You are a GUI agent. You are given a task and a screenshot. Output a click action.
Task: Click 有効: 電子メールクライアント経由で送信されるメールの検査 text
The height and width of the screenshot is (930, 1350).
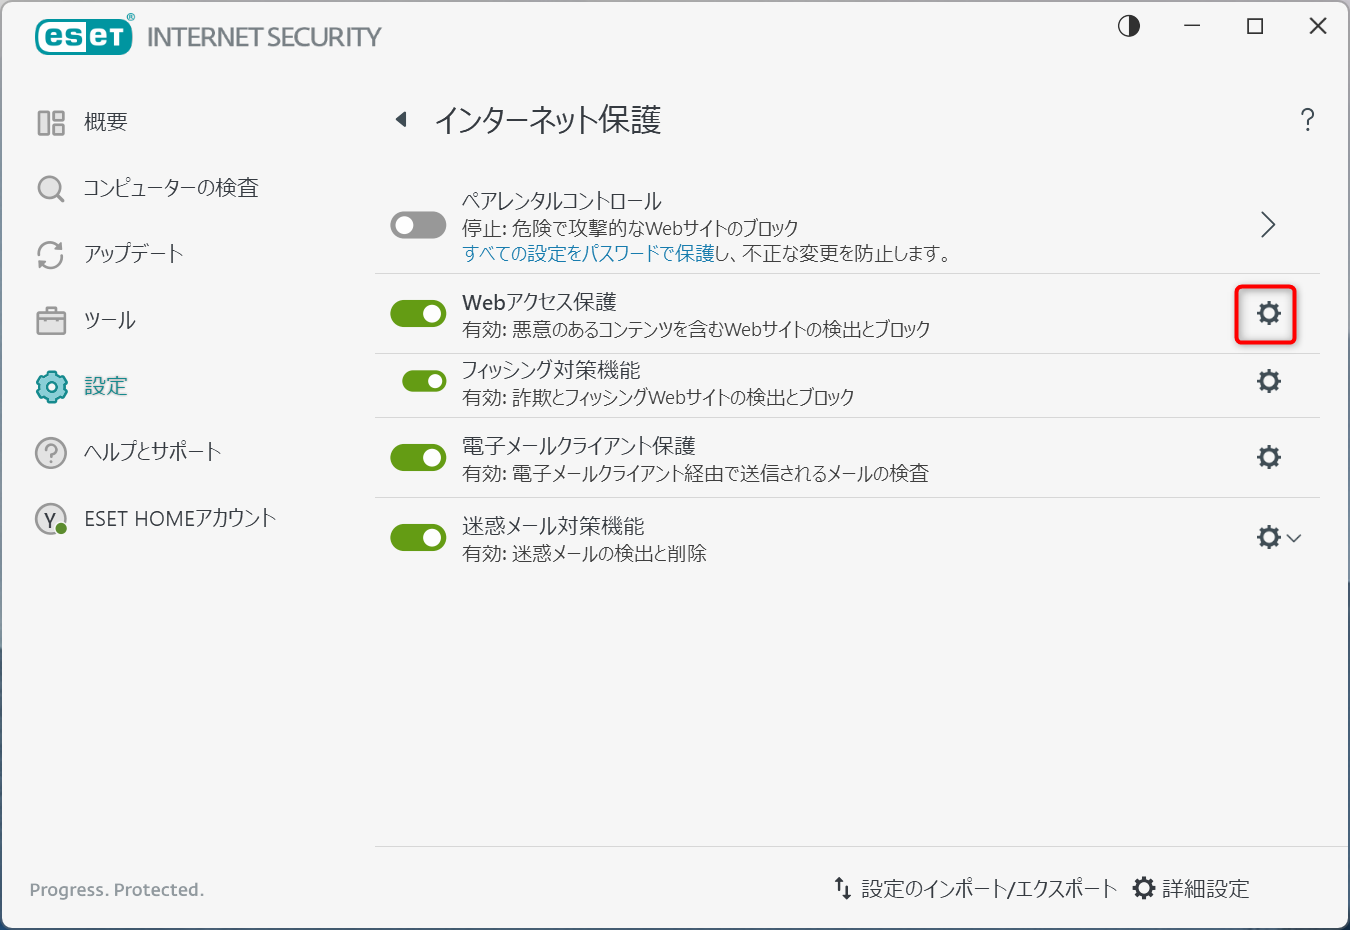coord(696,473)
